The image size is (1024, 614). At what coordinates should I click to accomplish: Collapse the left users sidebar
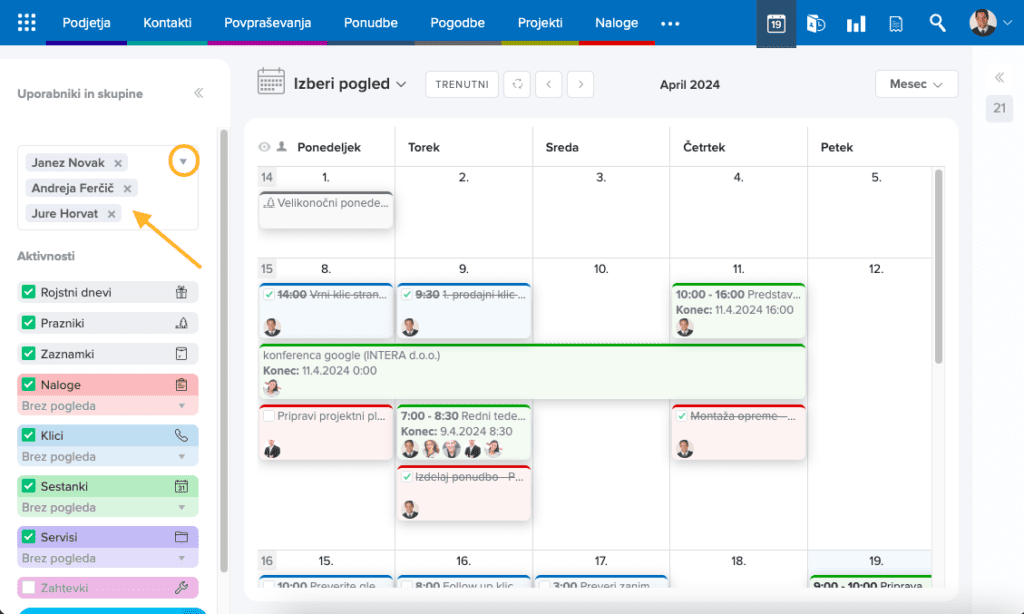(198, 93)
